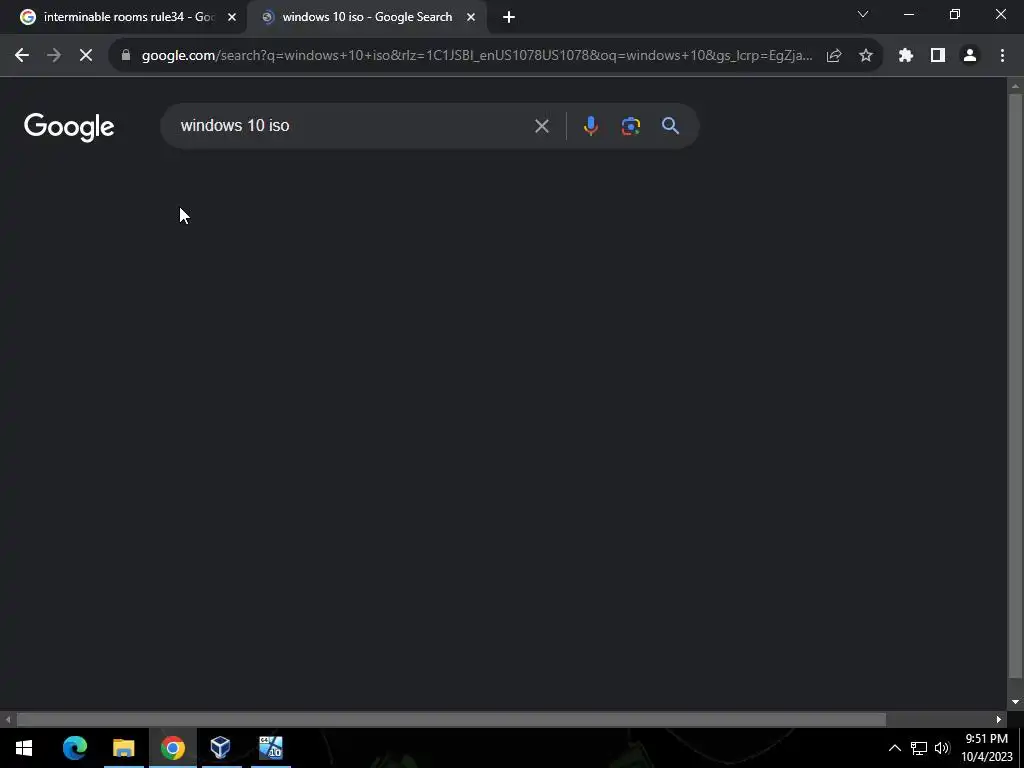Viewport: 1024px width, 768px height.
Task: Click the scroll-down arrow
Action: pyautogui.click(x=1015, y=702)
